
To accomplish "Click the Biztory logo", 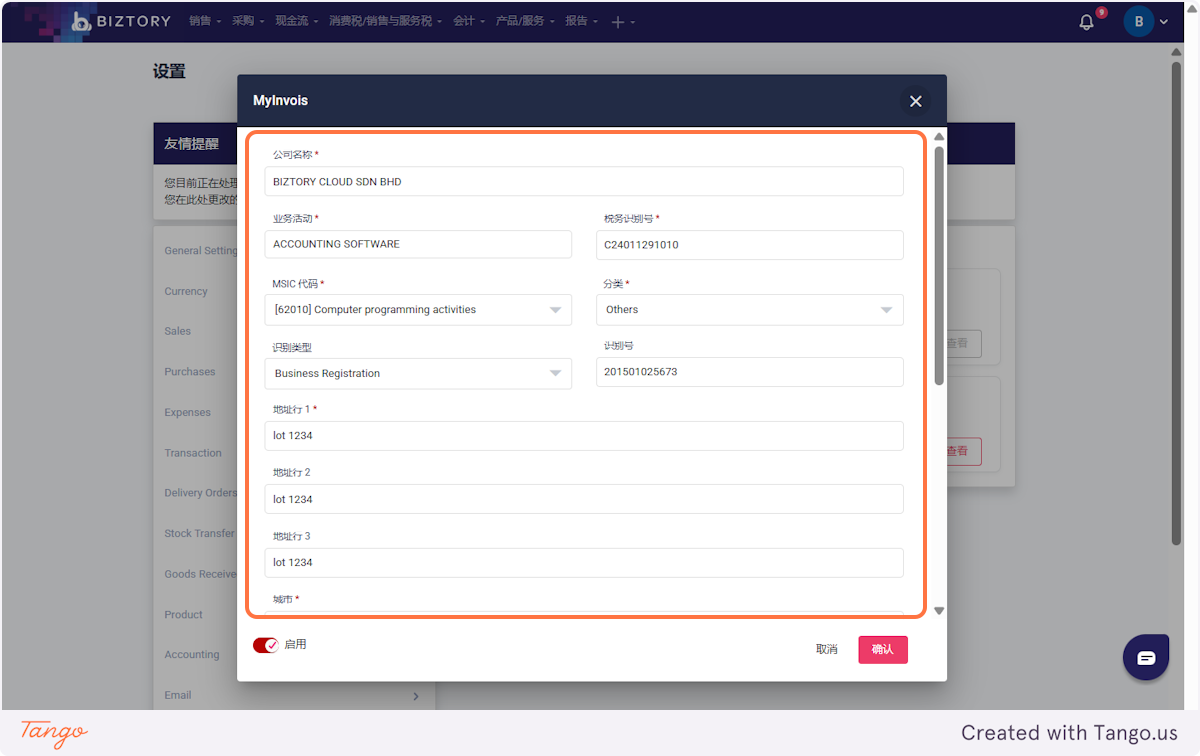I will (x=121, y=21).
